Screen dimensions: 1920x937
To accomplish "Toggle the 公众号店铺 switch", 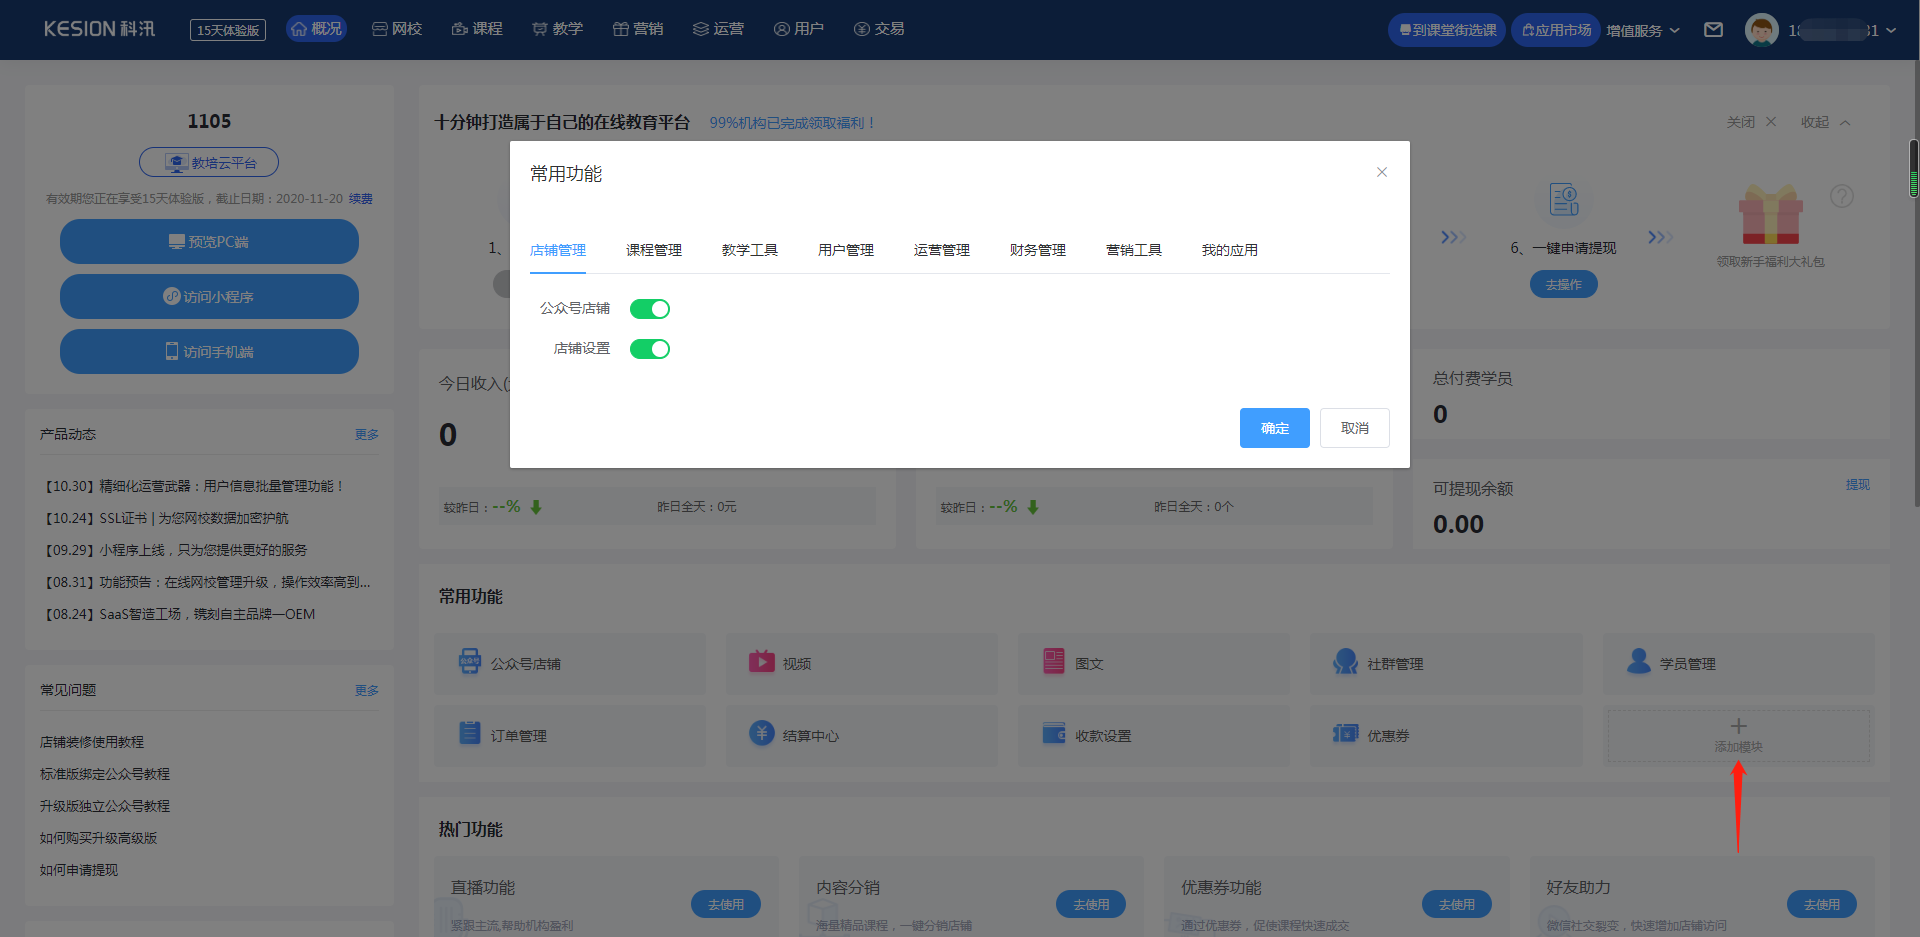I will point(650,309).
